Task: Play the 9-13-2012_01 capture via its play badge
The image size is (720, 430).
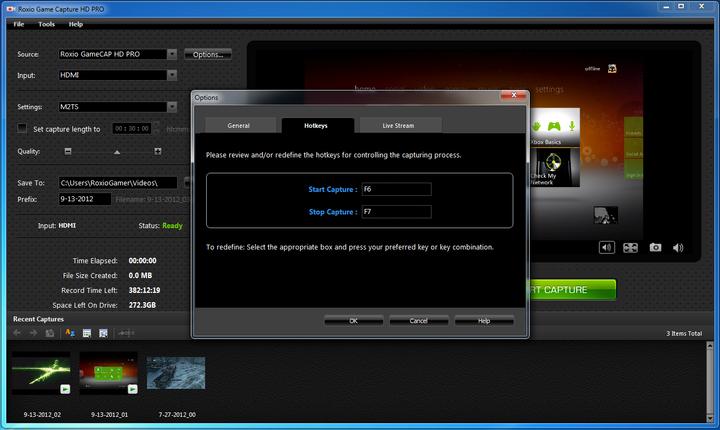Action: pyautogui.click(x=132, y=389)
